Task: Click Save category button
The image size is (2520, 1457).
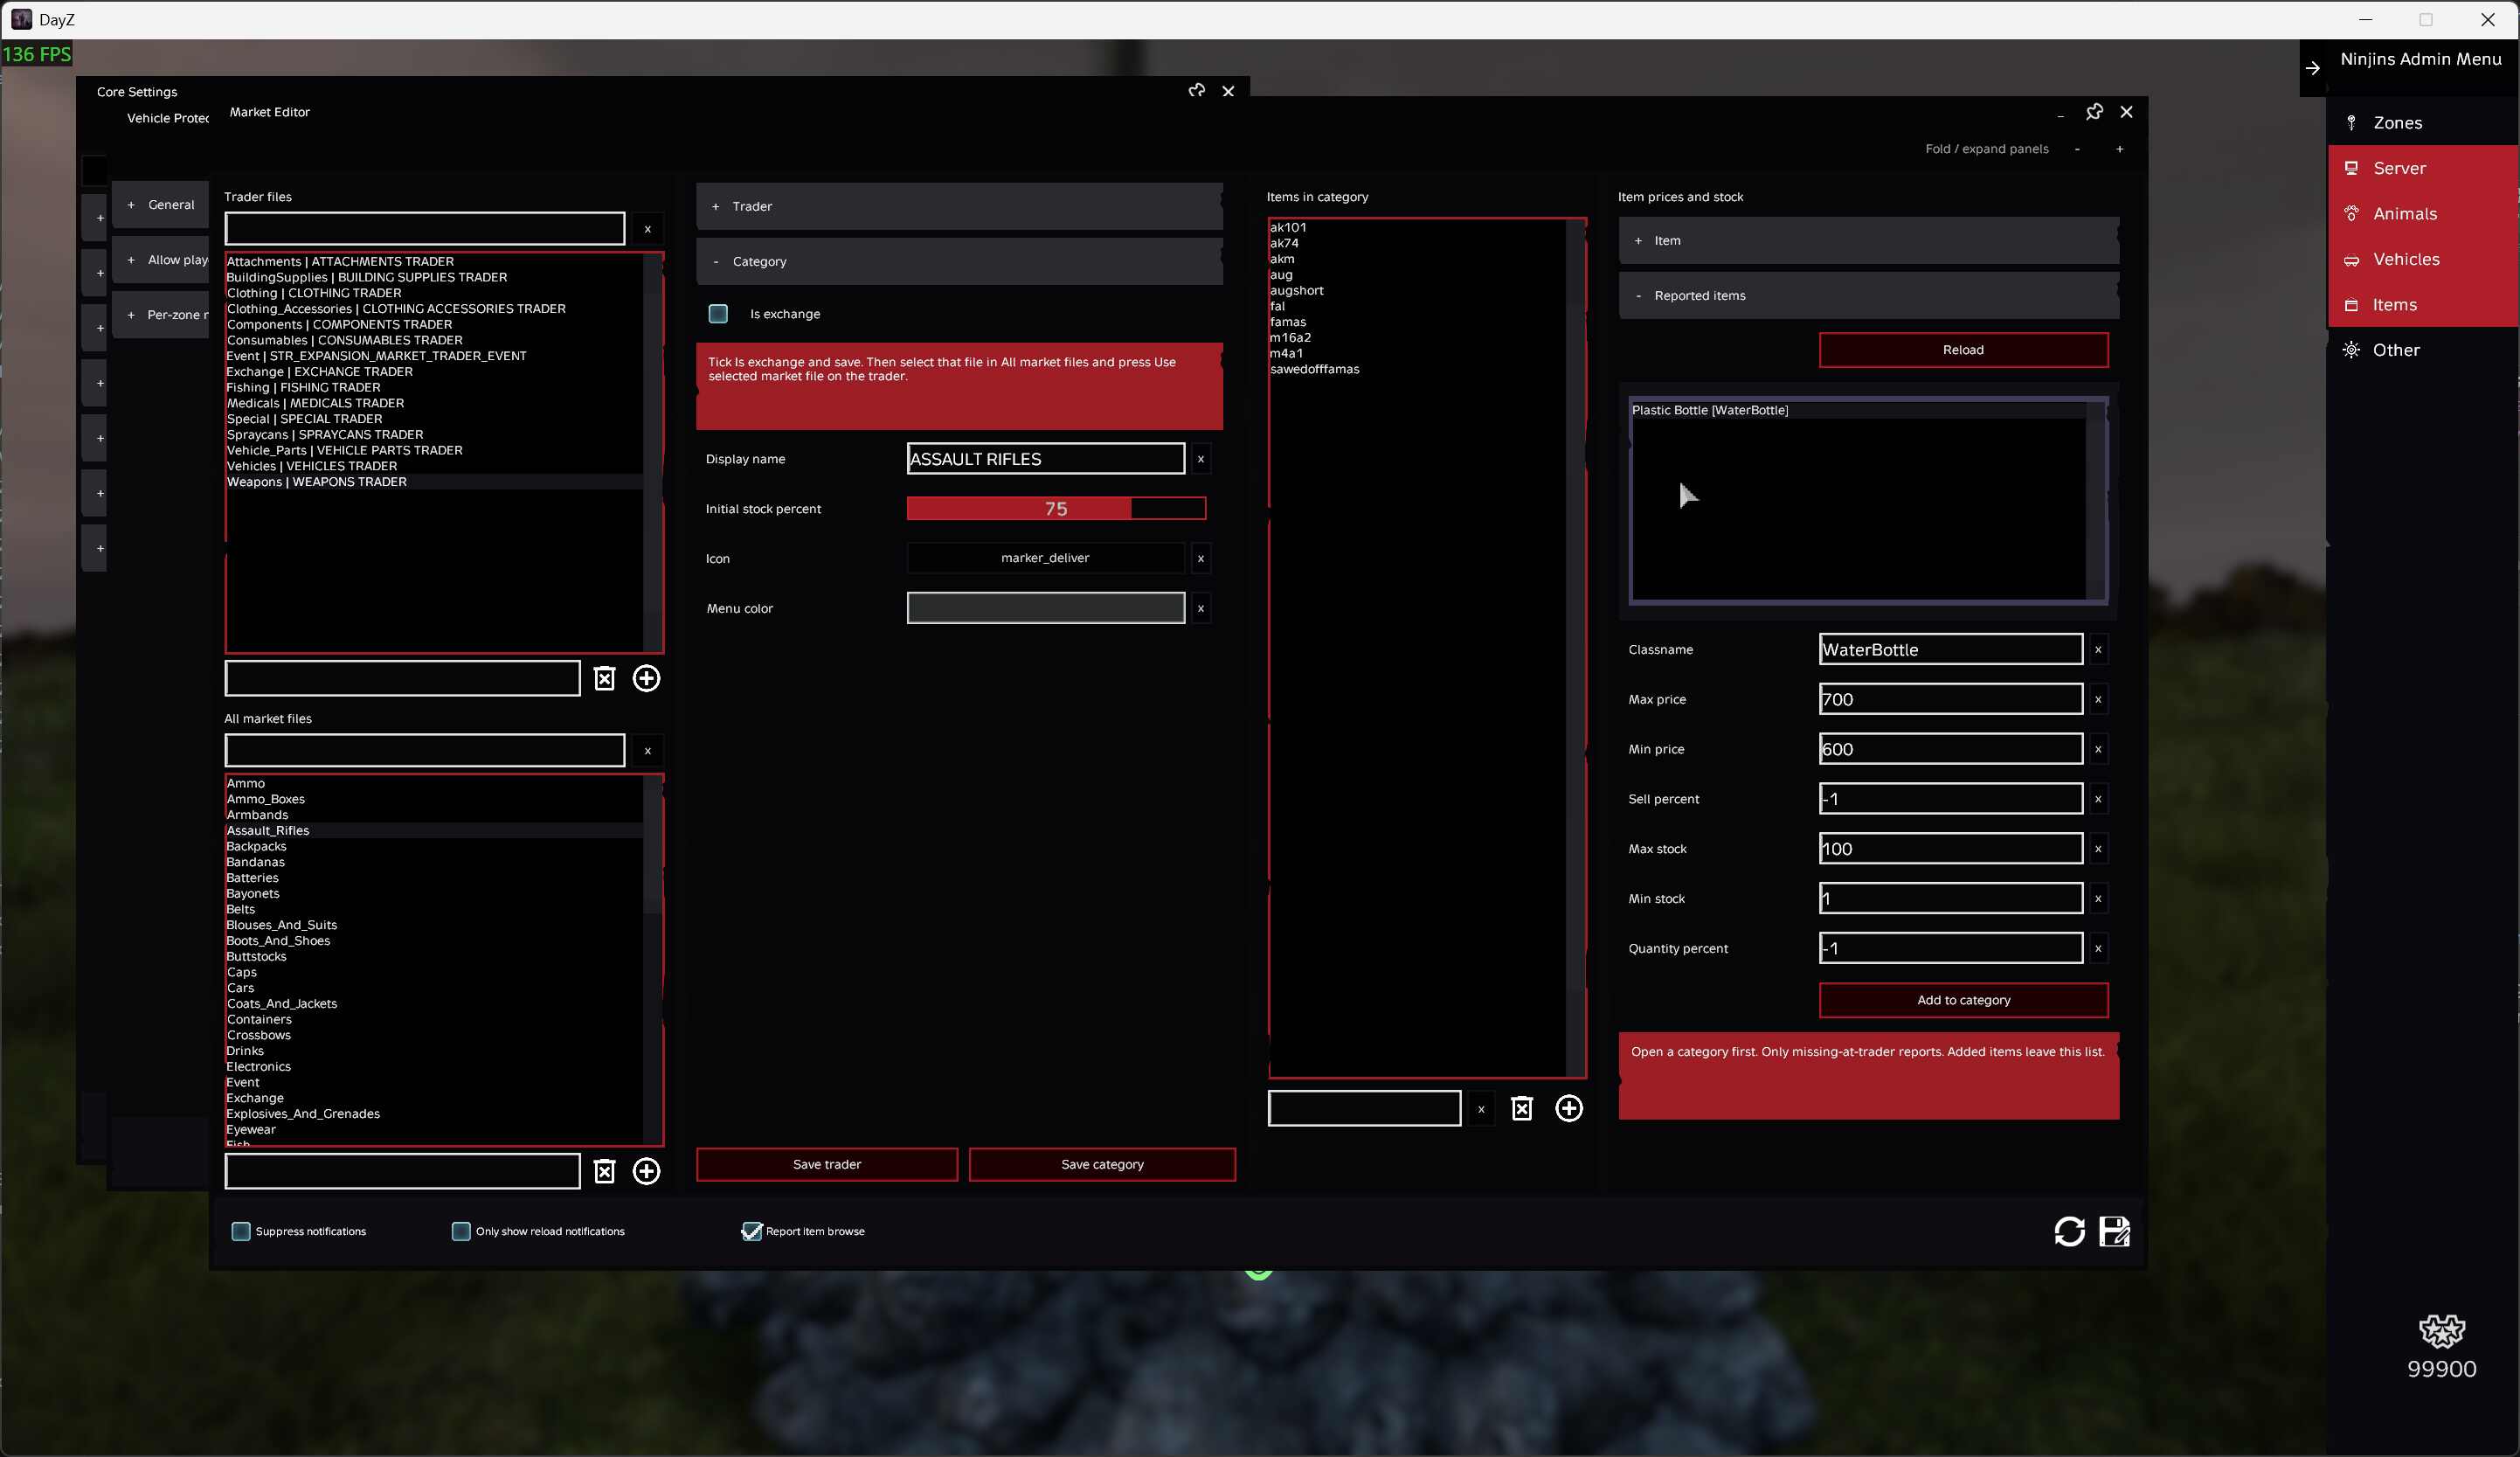Action: click(x=1102, y=1164)
